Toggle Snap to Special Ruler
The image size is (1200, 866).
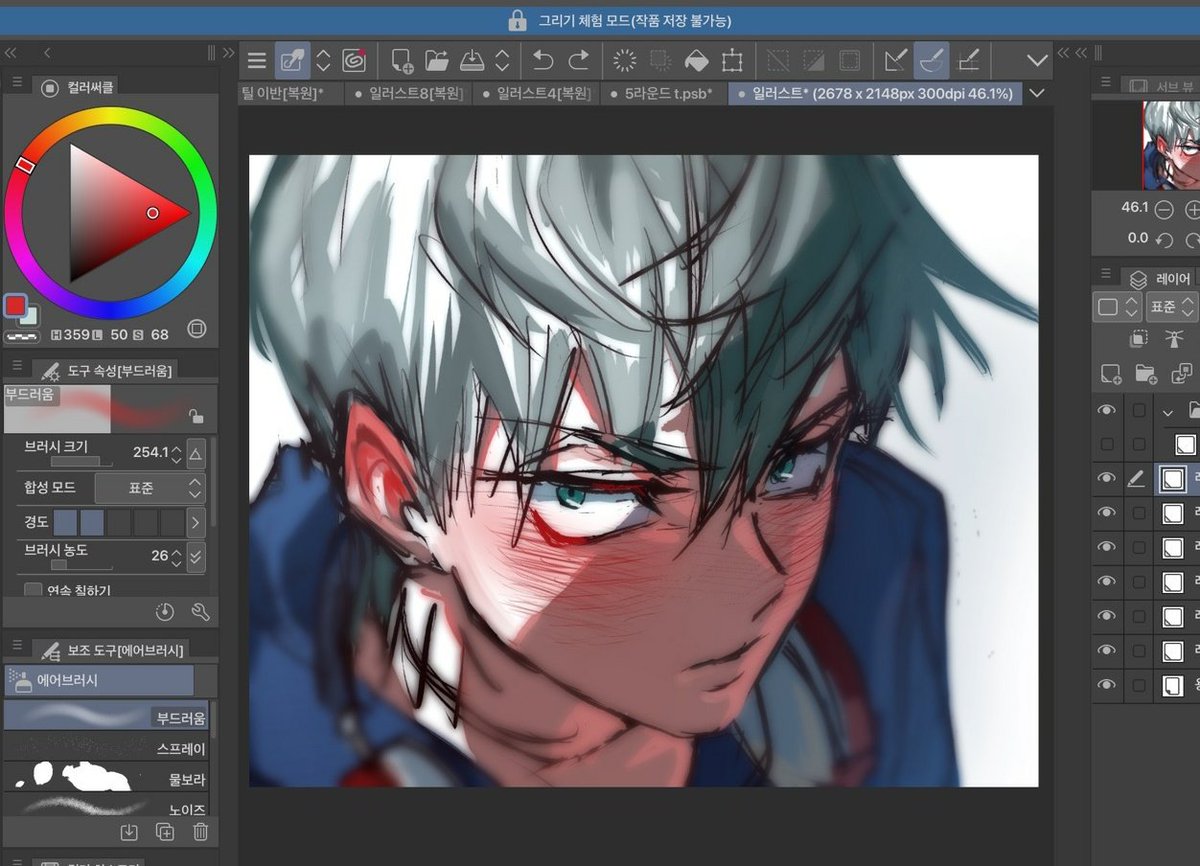pos(932,61)
